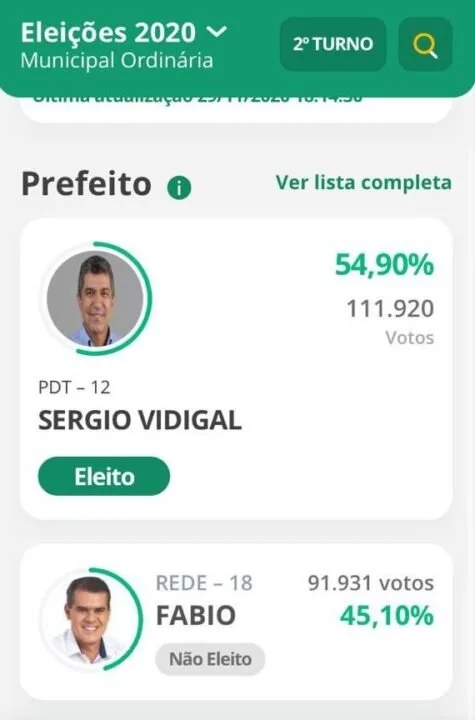475x720 pixels.
Task: Open Ver lista completa link
Action: (363, 182)
